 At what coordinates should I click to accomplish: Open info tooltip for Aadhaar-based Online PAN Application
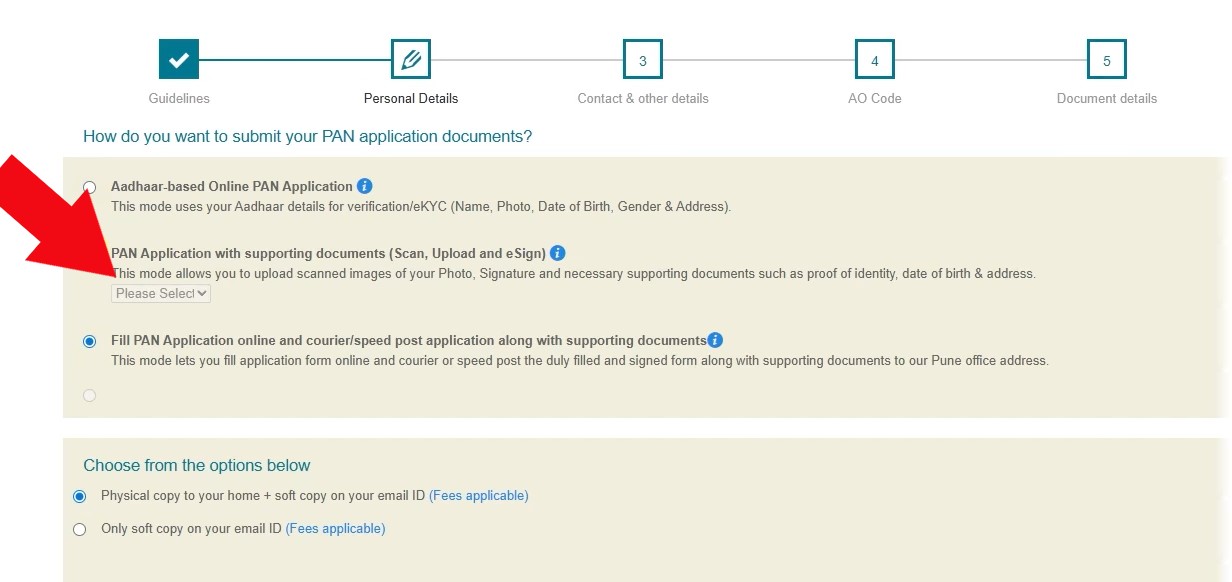[x=364, y=186]
